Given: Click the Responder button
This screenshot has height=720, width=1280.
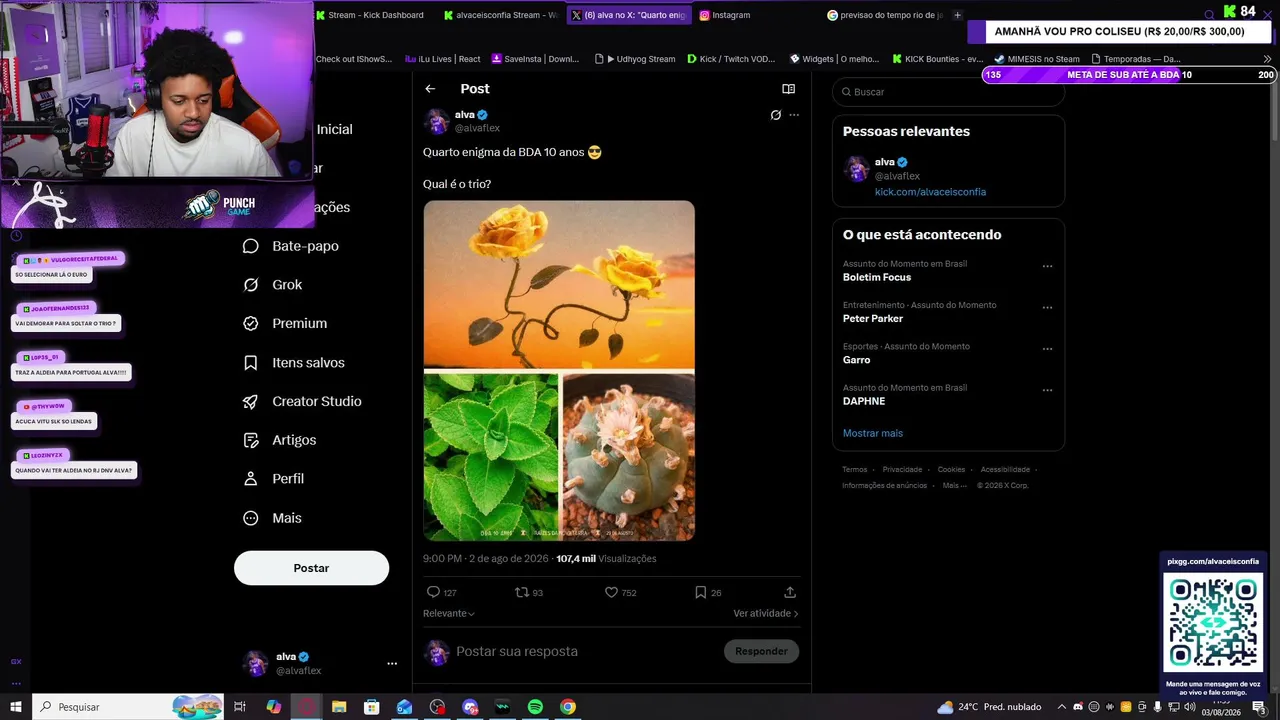Looking at the screenshot, I should (761, 651).
